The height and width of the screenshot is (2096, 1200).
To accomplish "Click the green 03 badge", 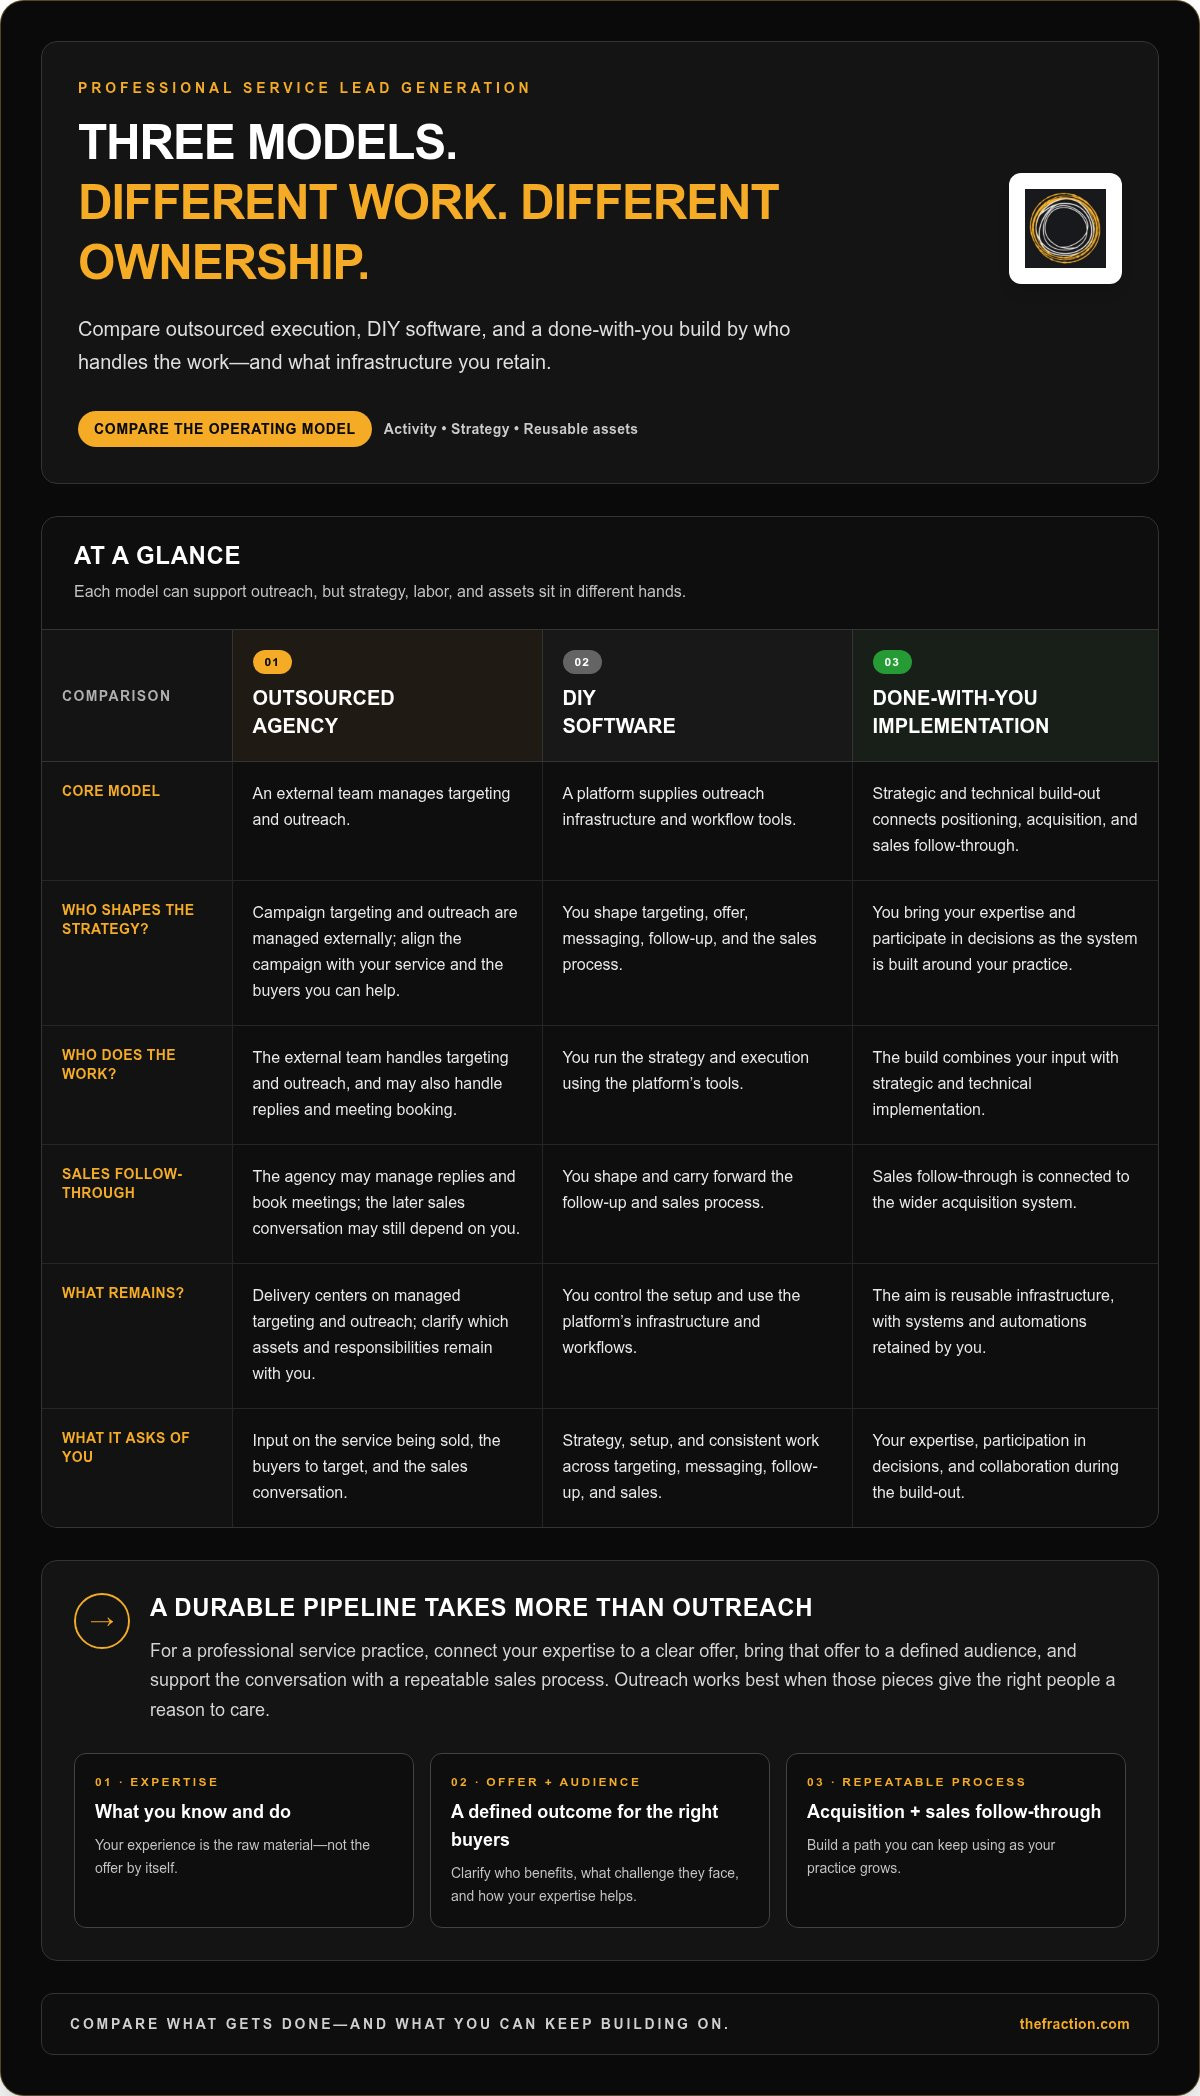I will [x=892, y=662].
